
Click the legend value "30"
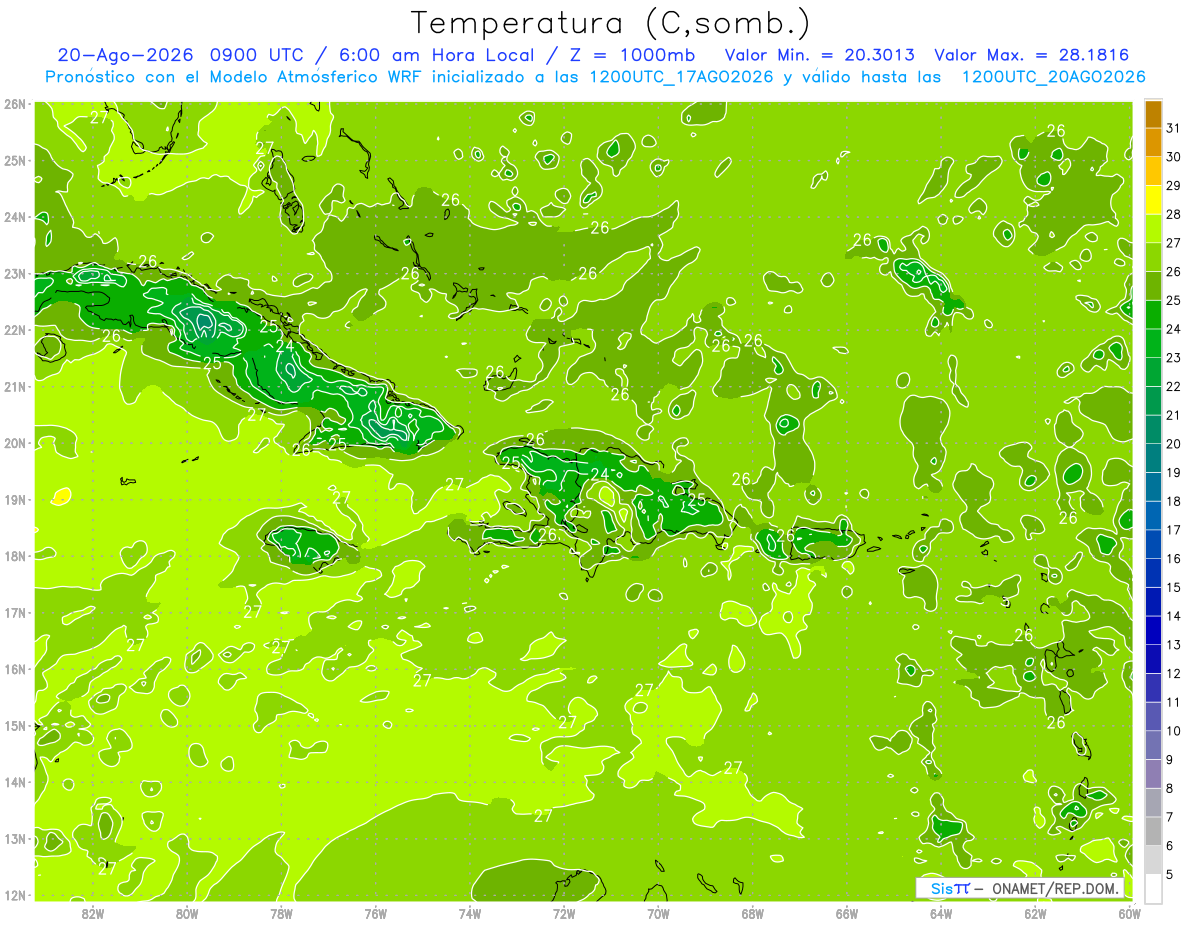click(x=1174, y=157)
